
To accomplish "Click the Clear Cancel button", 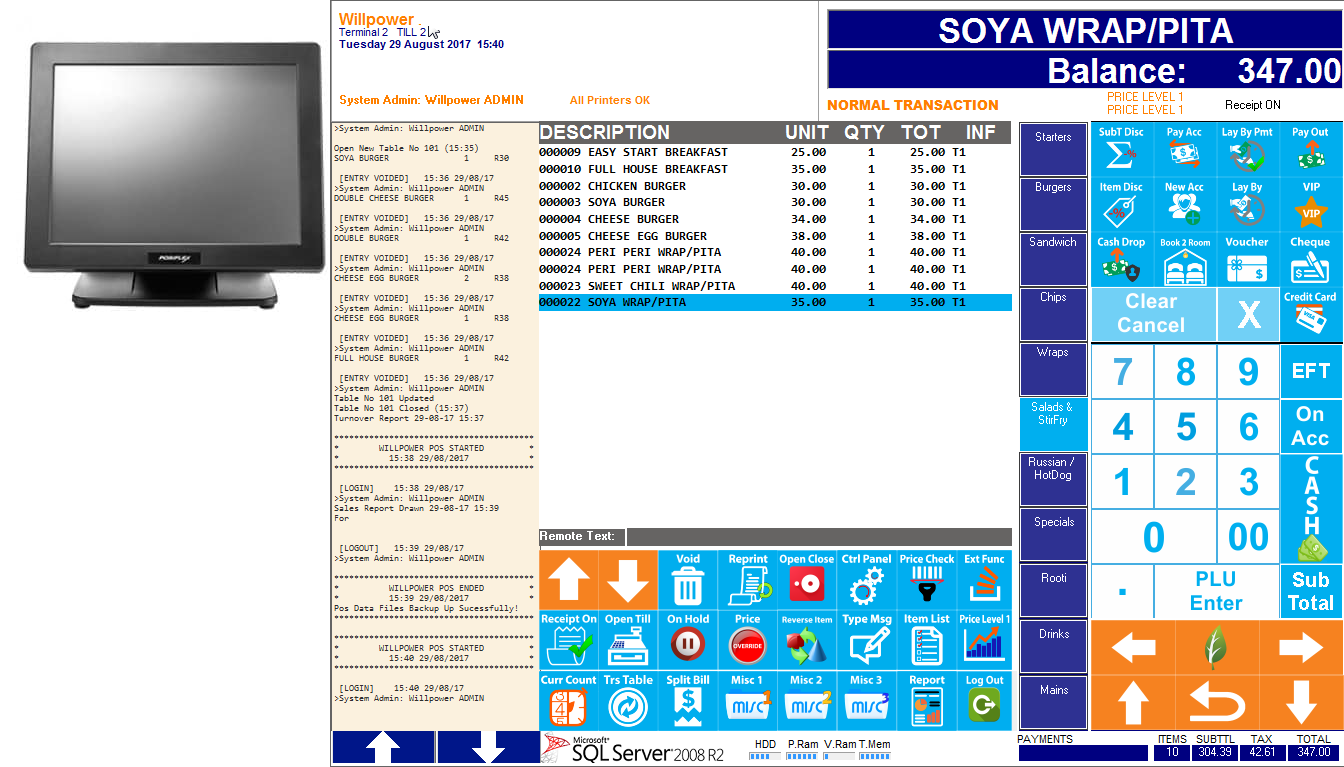I will [x=1151, y=314].
